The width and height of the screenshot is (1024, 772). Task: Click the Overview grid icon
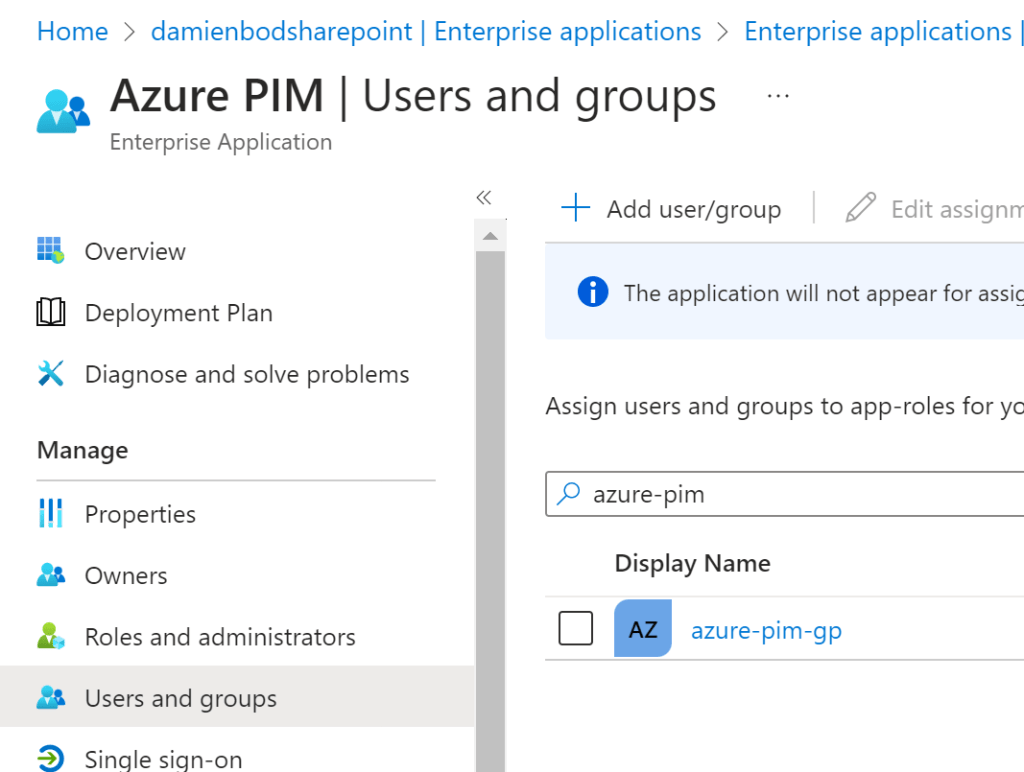point(50,251)
